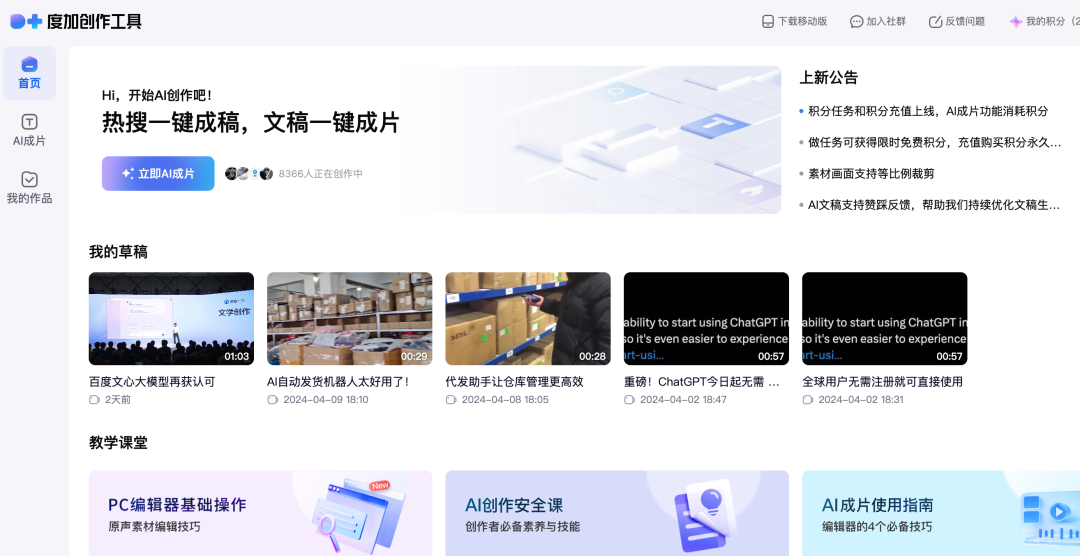Click the 加入社群 chat bubble icon
Screen dimensions: 1080x556
pyautogui.click(x=856, y=21)
